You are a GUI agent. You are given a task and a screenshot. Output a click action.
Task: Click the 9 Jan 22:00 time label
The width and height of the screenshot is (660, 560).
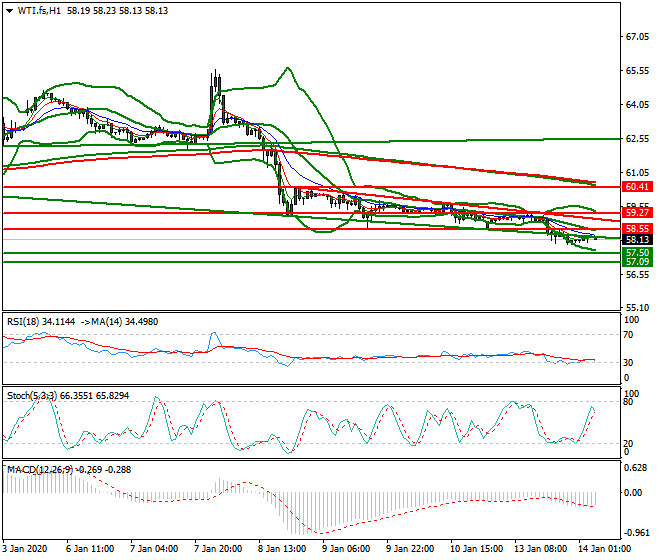point(410,549)
